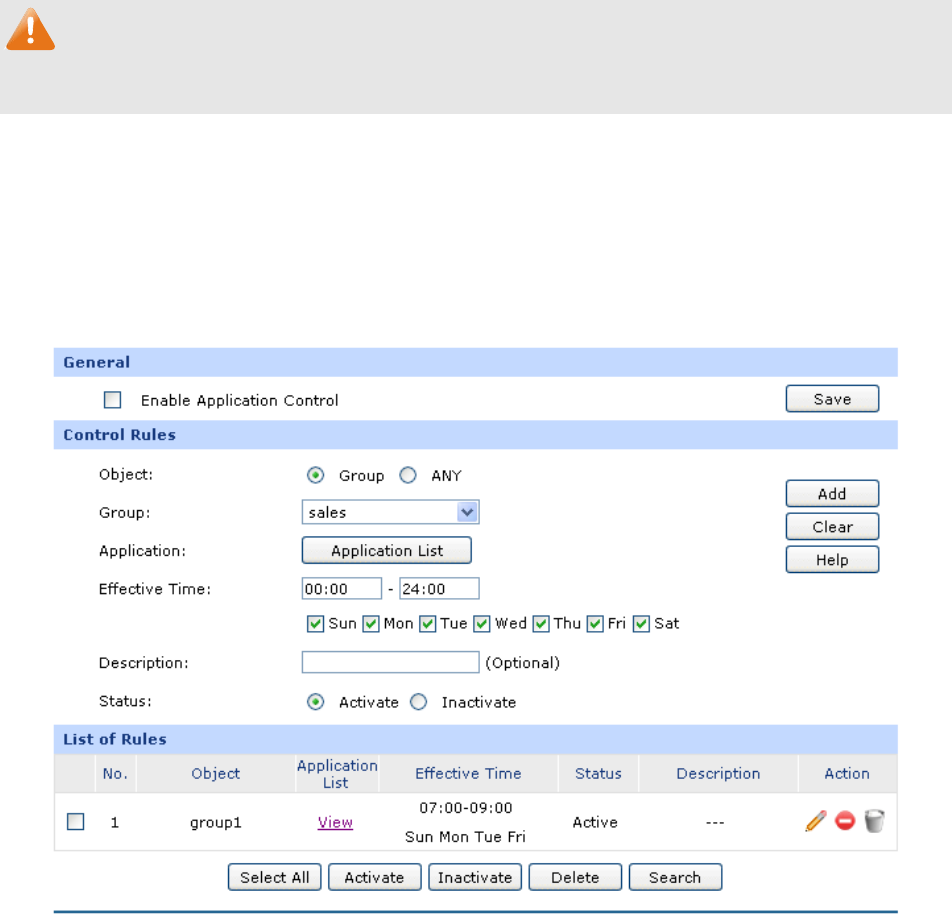Click the pencil edit icon for rule 1
The width and height of the screenshot is (952, 916).
[x=815, y=822]
